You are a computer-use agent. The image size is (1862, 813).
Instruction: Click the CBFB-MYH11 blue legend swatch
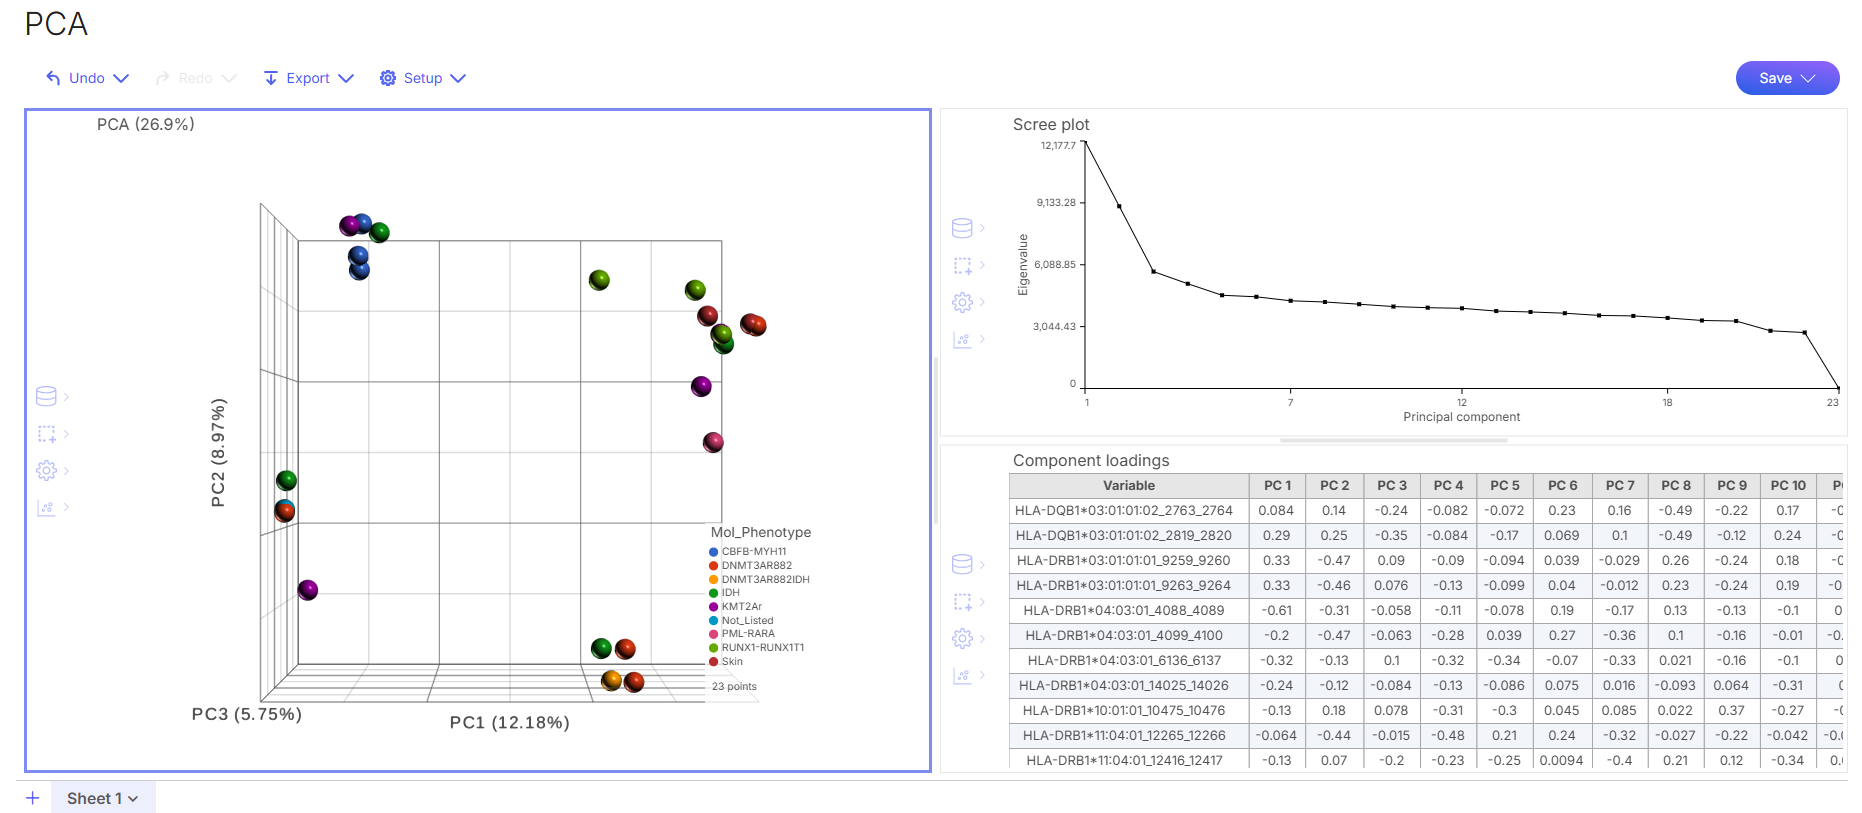point(714,552)
